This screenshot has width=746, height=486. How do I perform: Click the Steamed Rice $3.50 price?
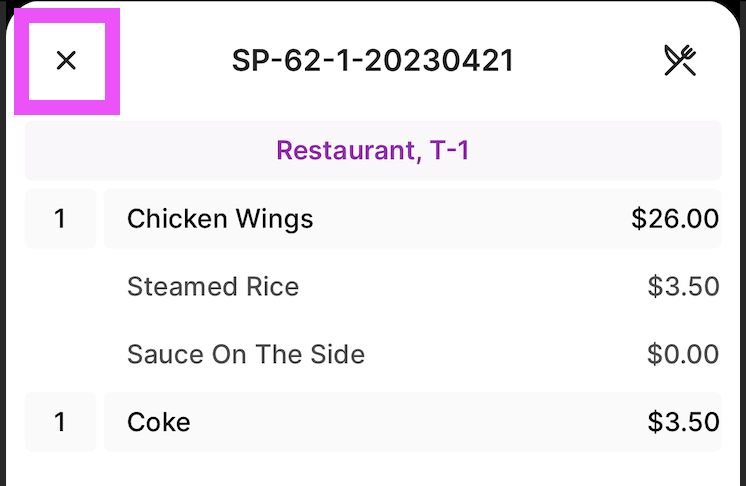click(x=683, y=287)
